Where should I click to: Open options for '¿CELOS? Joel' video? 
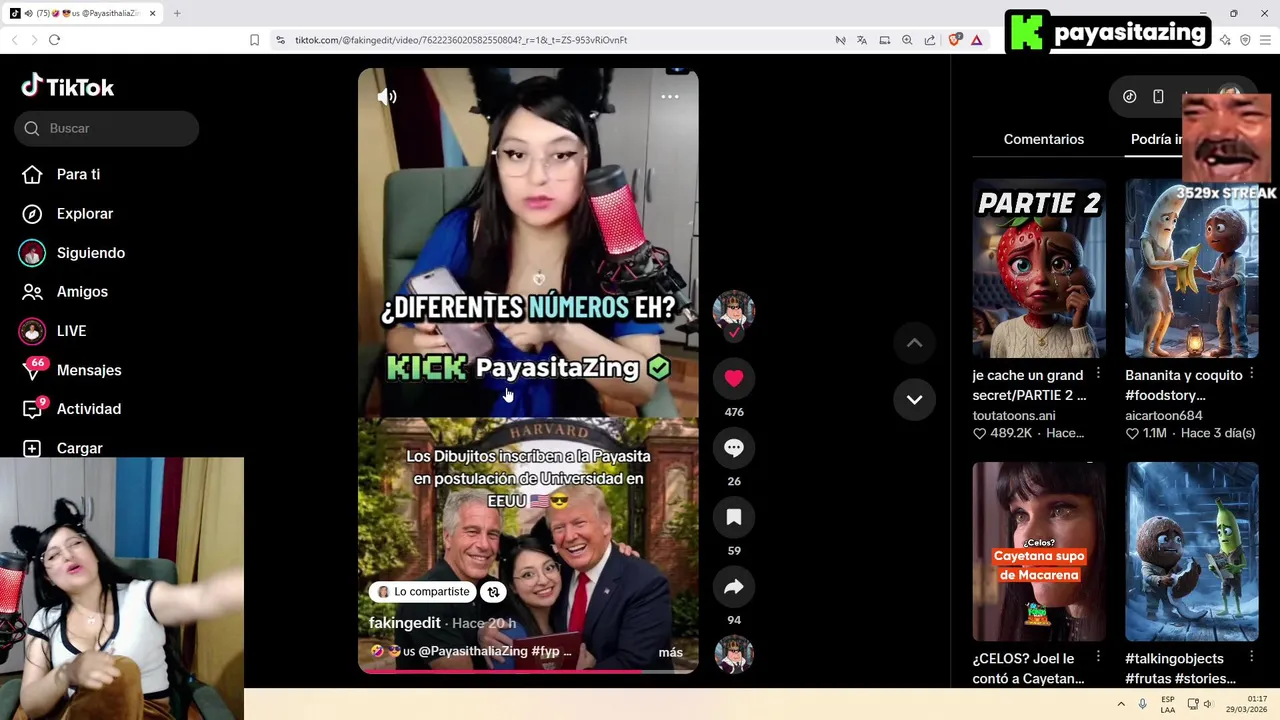coord(1098,656)
